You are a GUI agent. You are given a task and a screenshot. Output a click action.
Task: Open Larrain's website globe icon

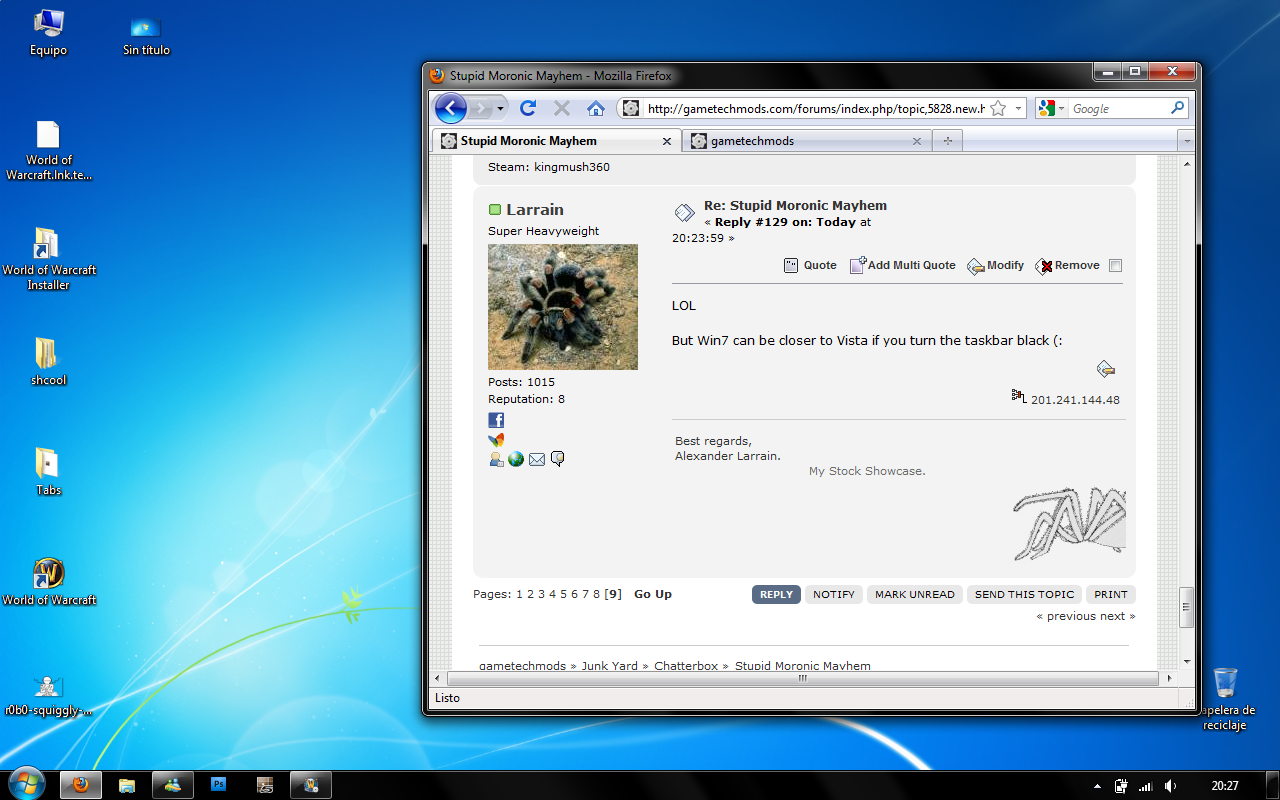(x=516, y=459)
